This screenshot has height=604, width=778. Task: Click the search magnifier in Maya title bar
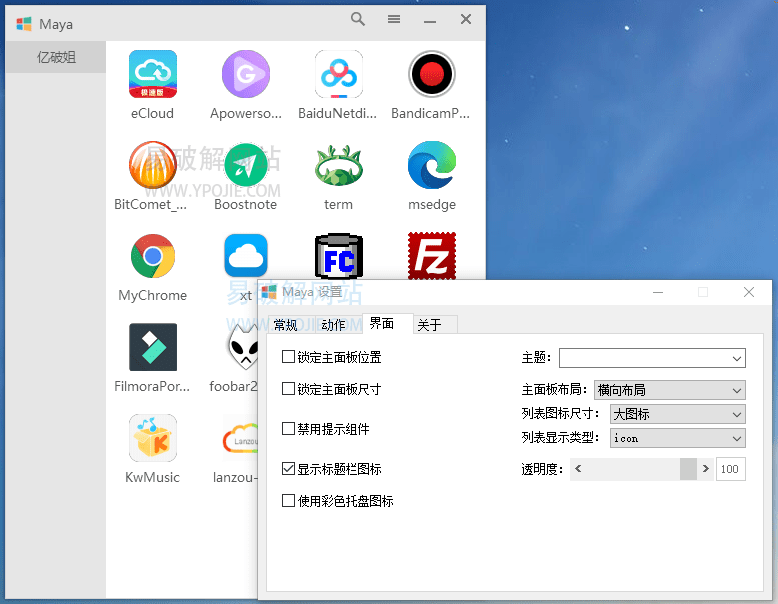(358, 19)
